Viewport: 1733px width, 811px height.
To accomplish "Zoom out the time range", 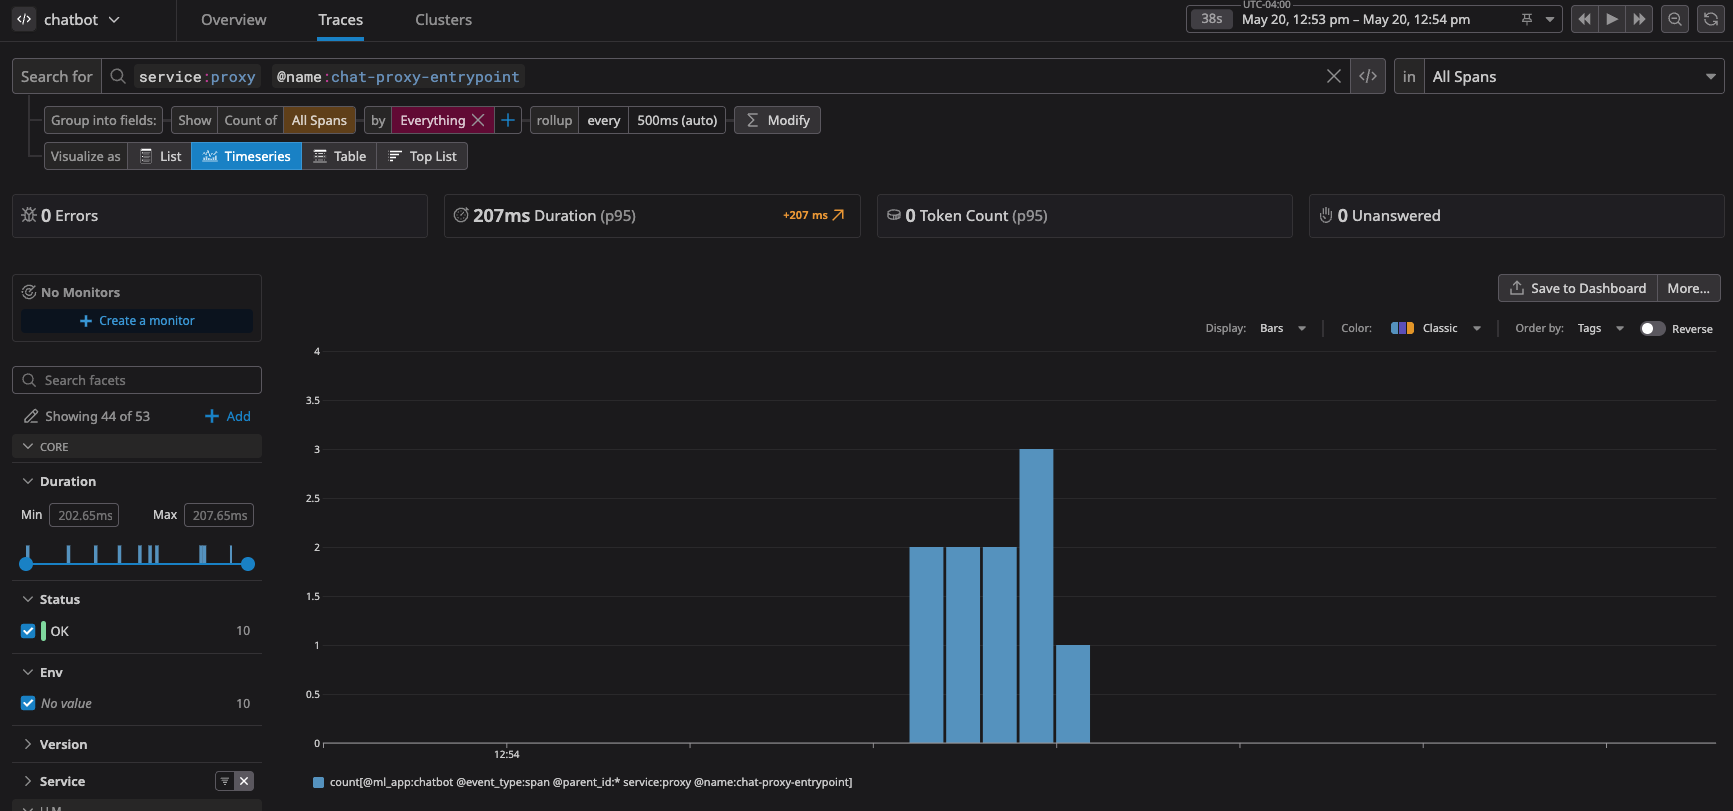I will point(1675,19).
